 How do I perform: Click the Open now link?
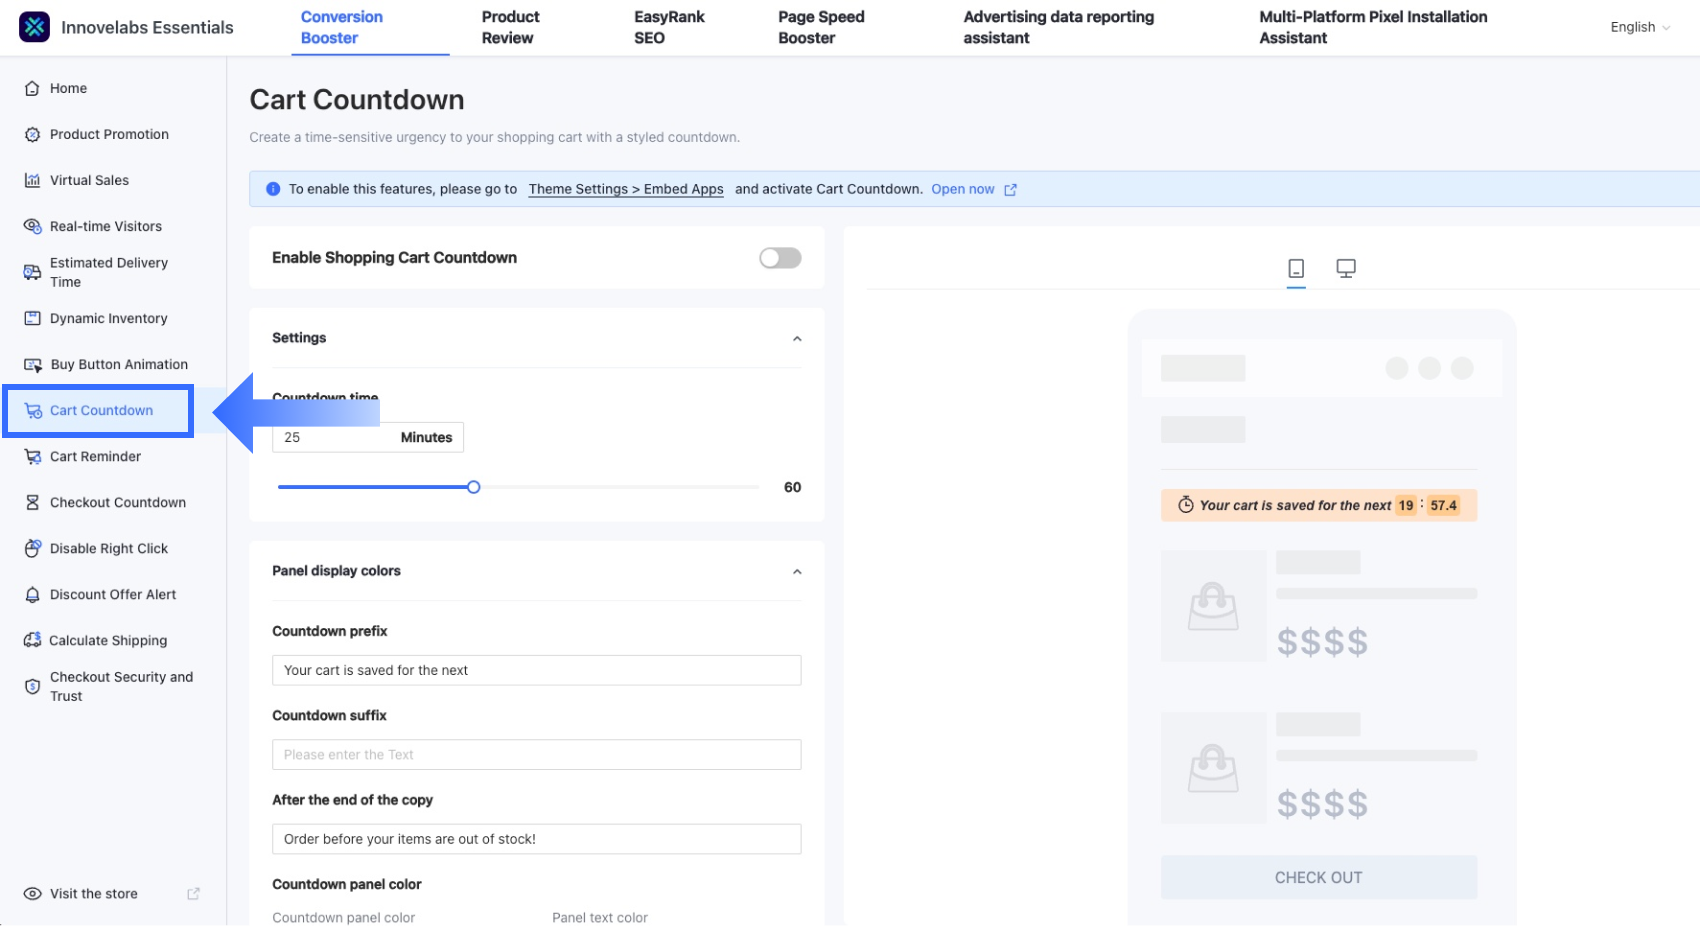962,189
